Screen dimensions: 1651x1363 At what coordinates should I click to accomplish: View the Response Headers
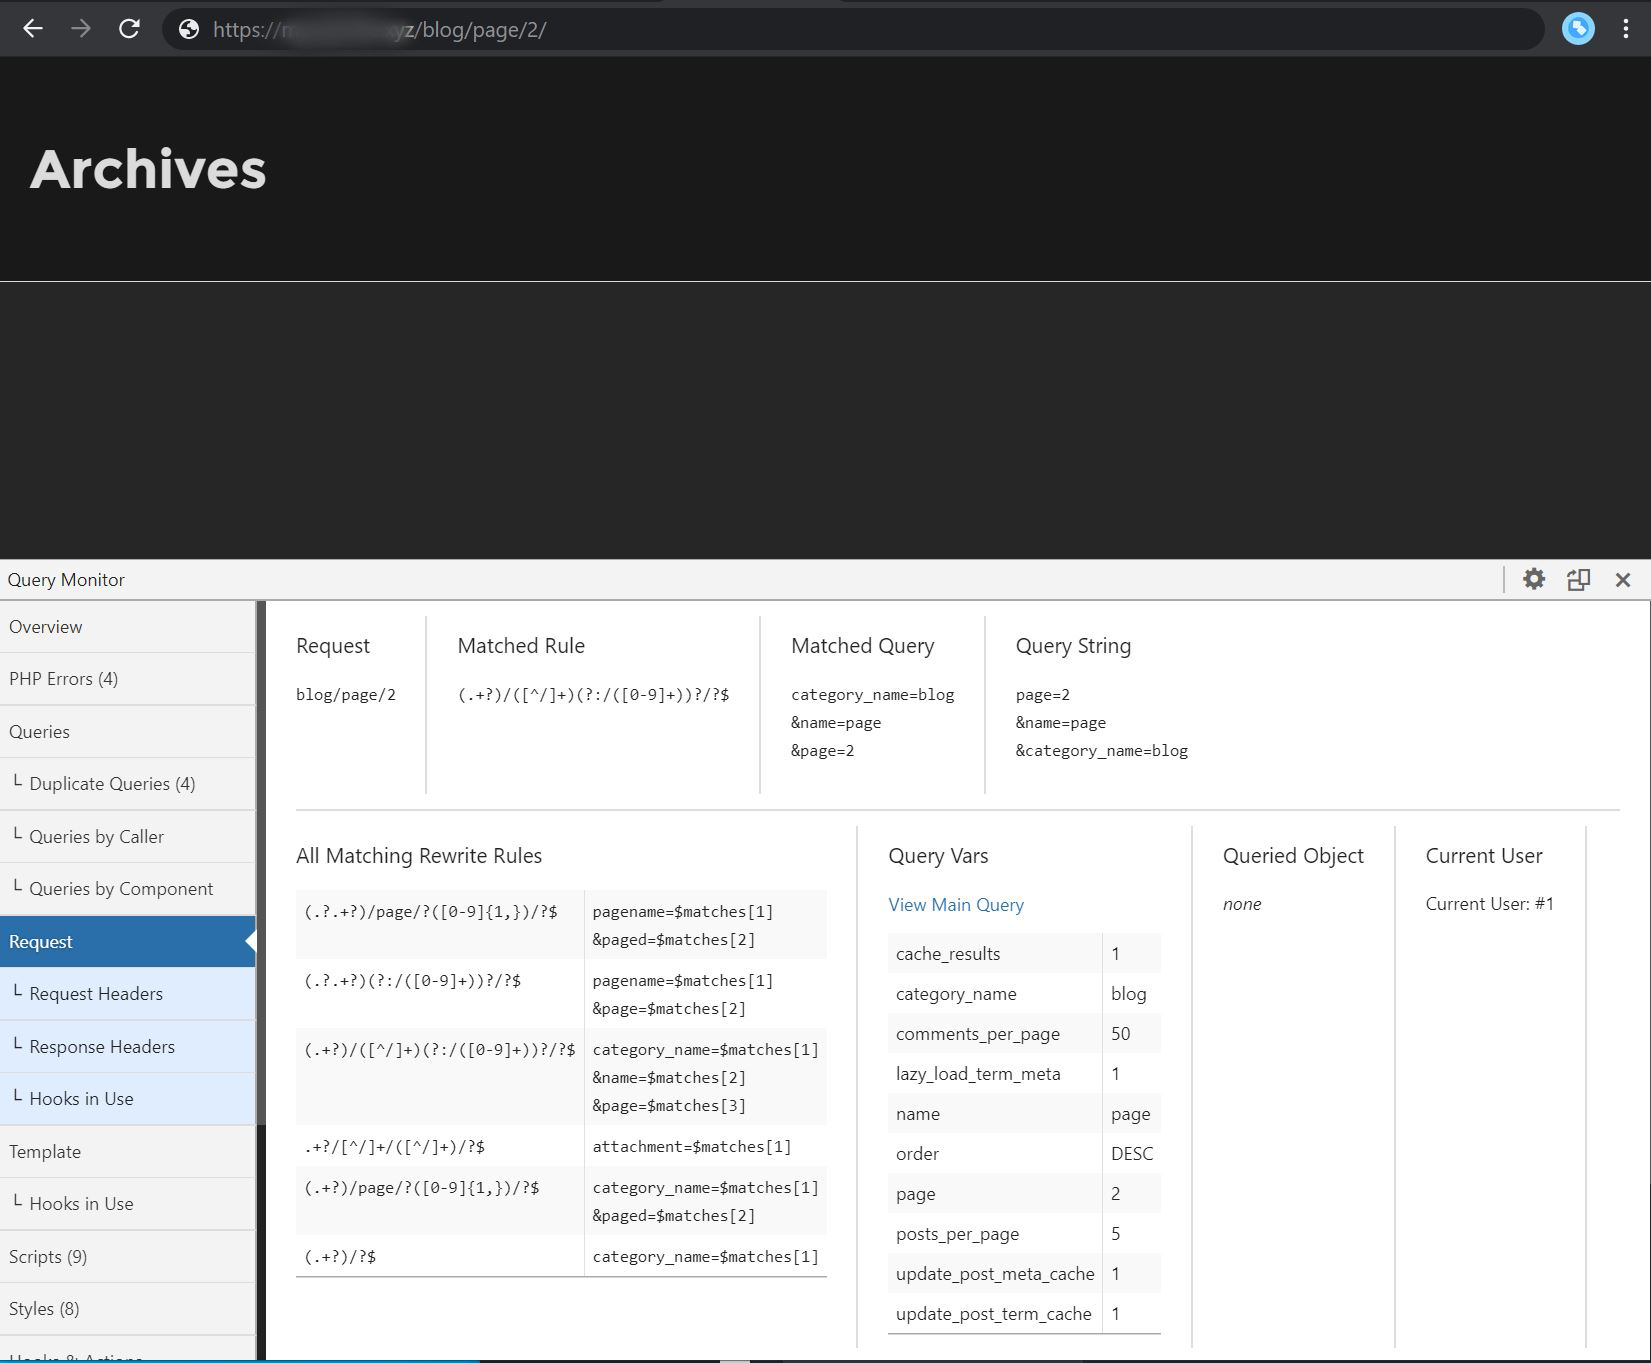tap(101, 1046)
